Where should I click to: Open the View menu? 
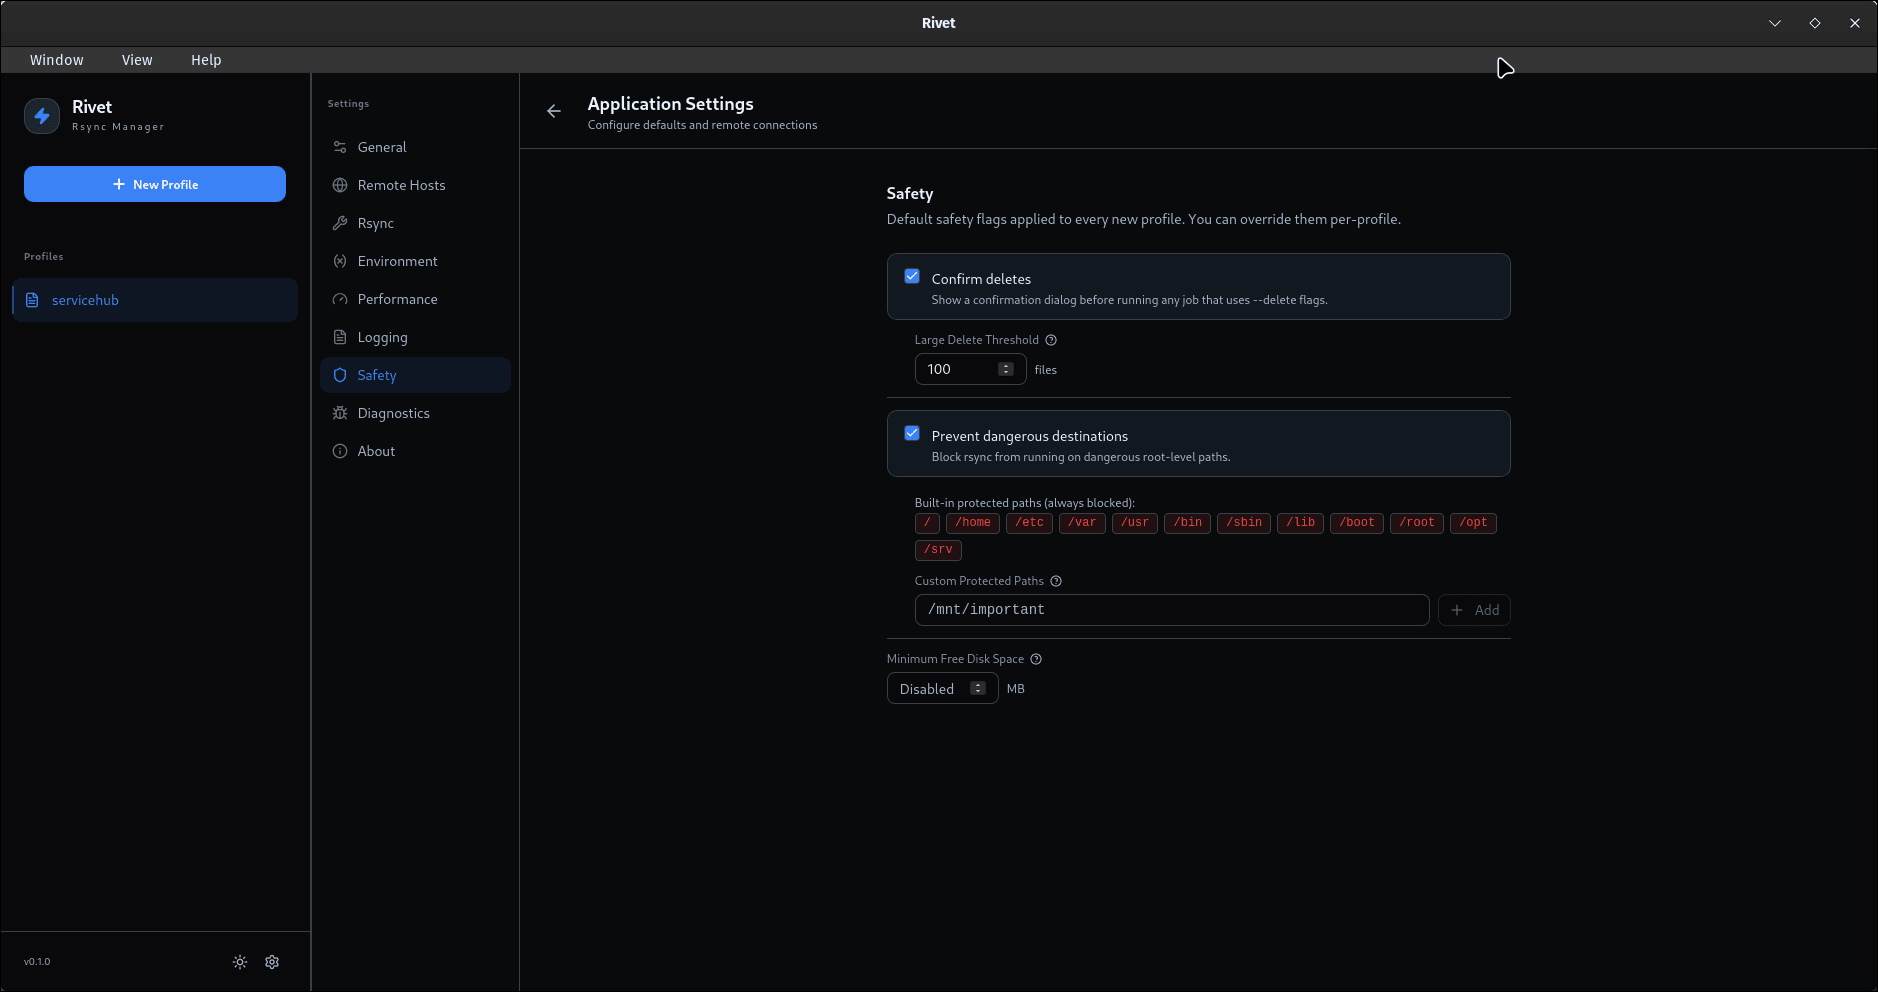click(x=137, y=60)
